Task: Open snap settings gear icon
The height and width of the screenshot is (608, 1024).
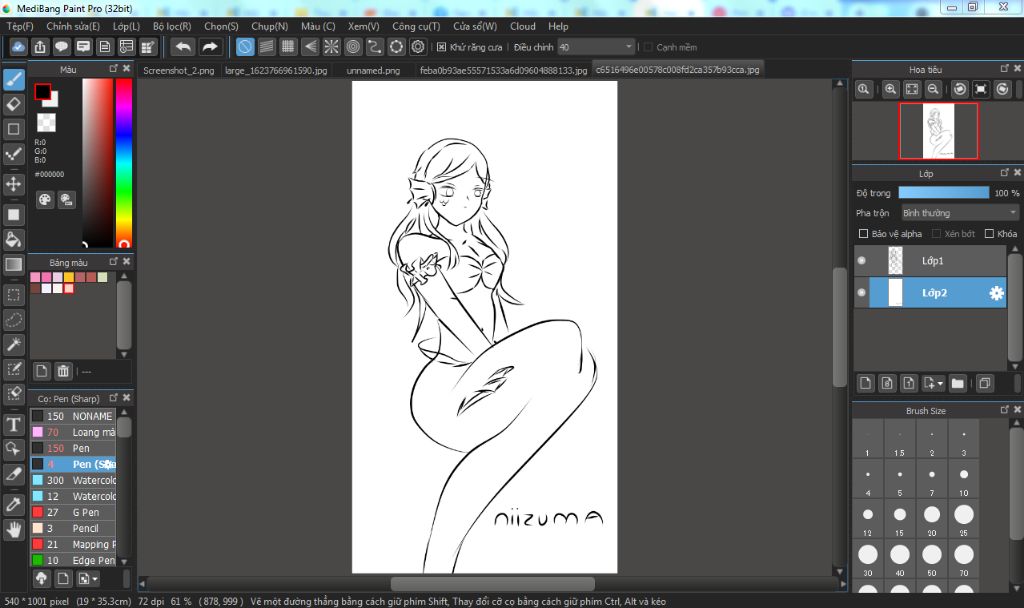Action: [418, 47]
